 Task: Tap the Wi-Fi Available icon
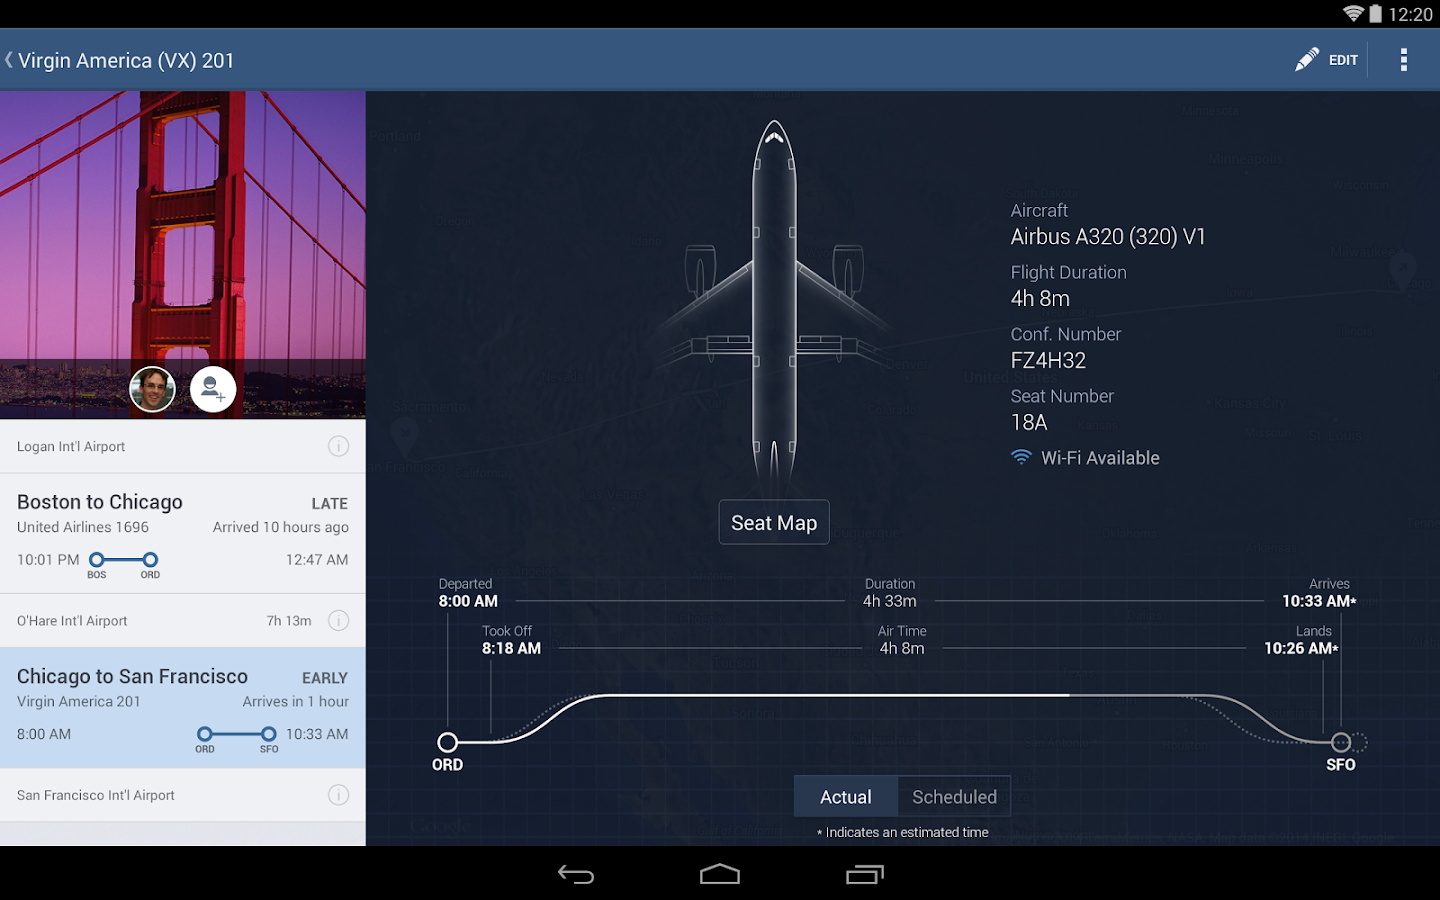pos(1021,457)
